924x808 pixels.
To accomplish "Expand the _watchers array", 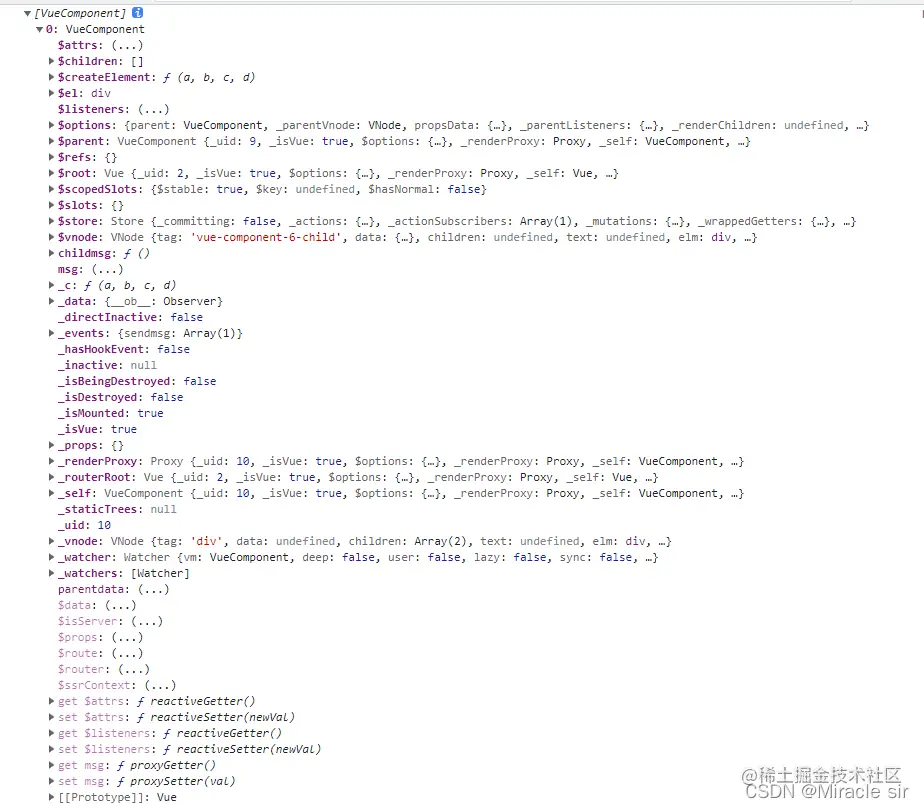I will 51,573.
